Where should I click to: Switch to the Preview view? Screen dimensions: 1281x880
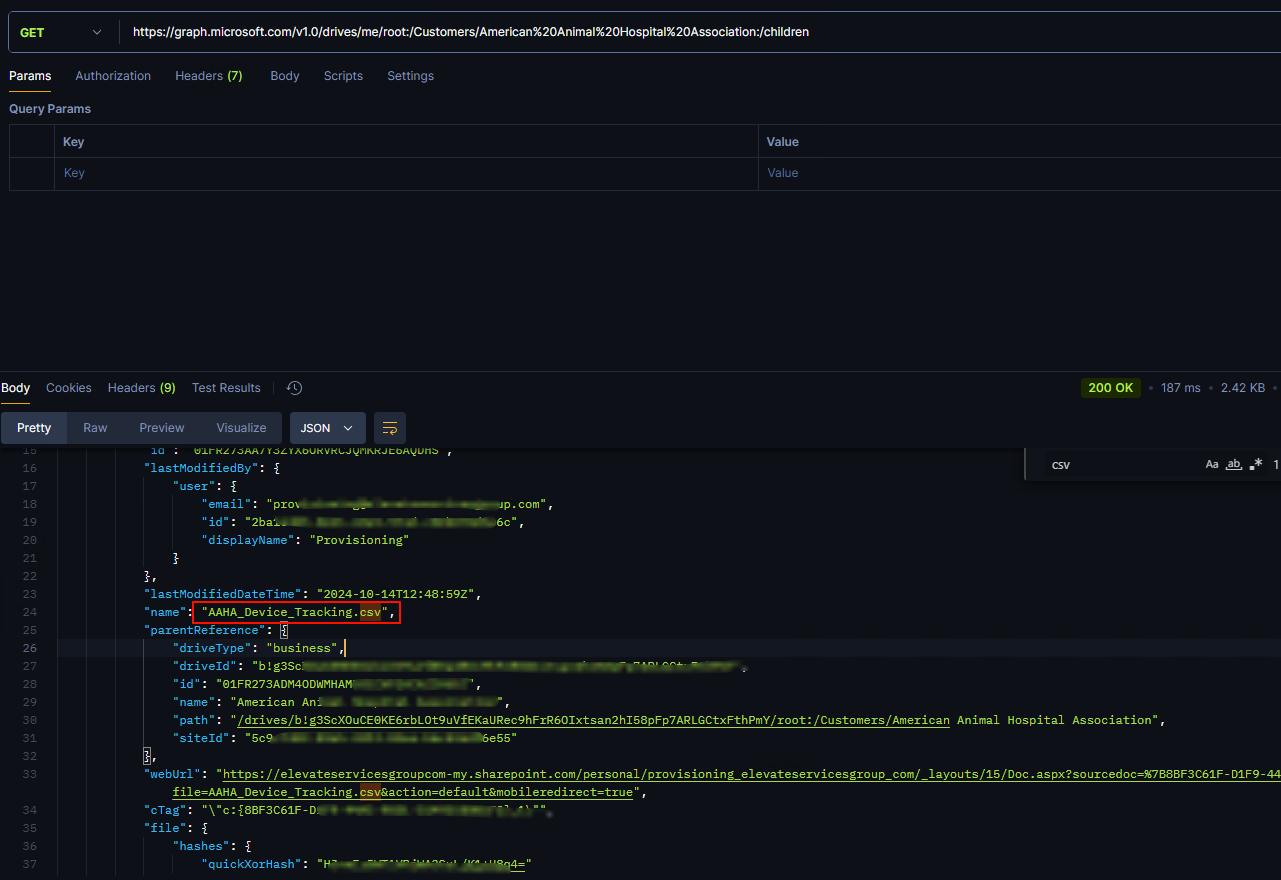(162, 428)
